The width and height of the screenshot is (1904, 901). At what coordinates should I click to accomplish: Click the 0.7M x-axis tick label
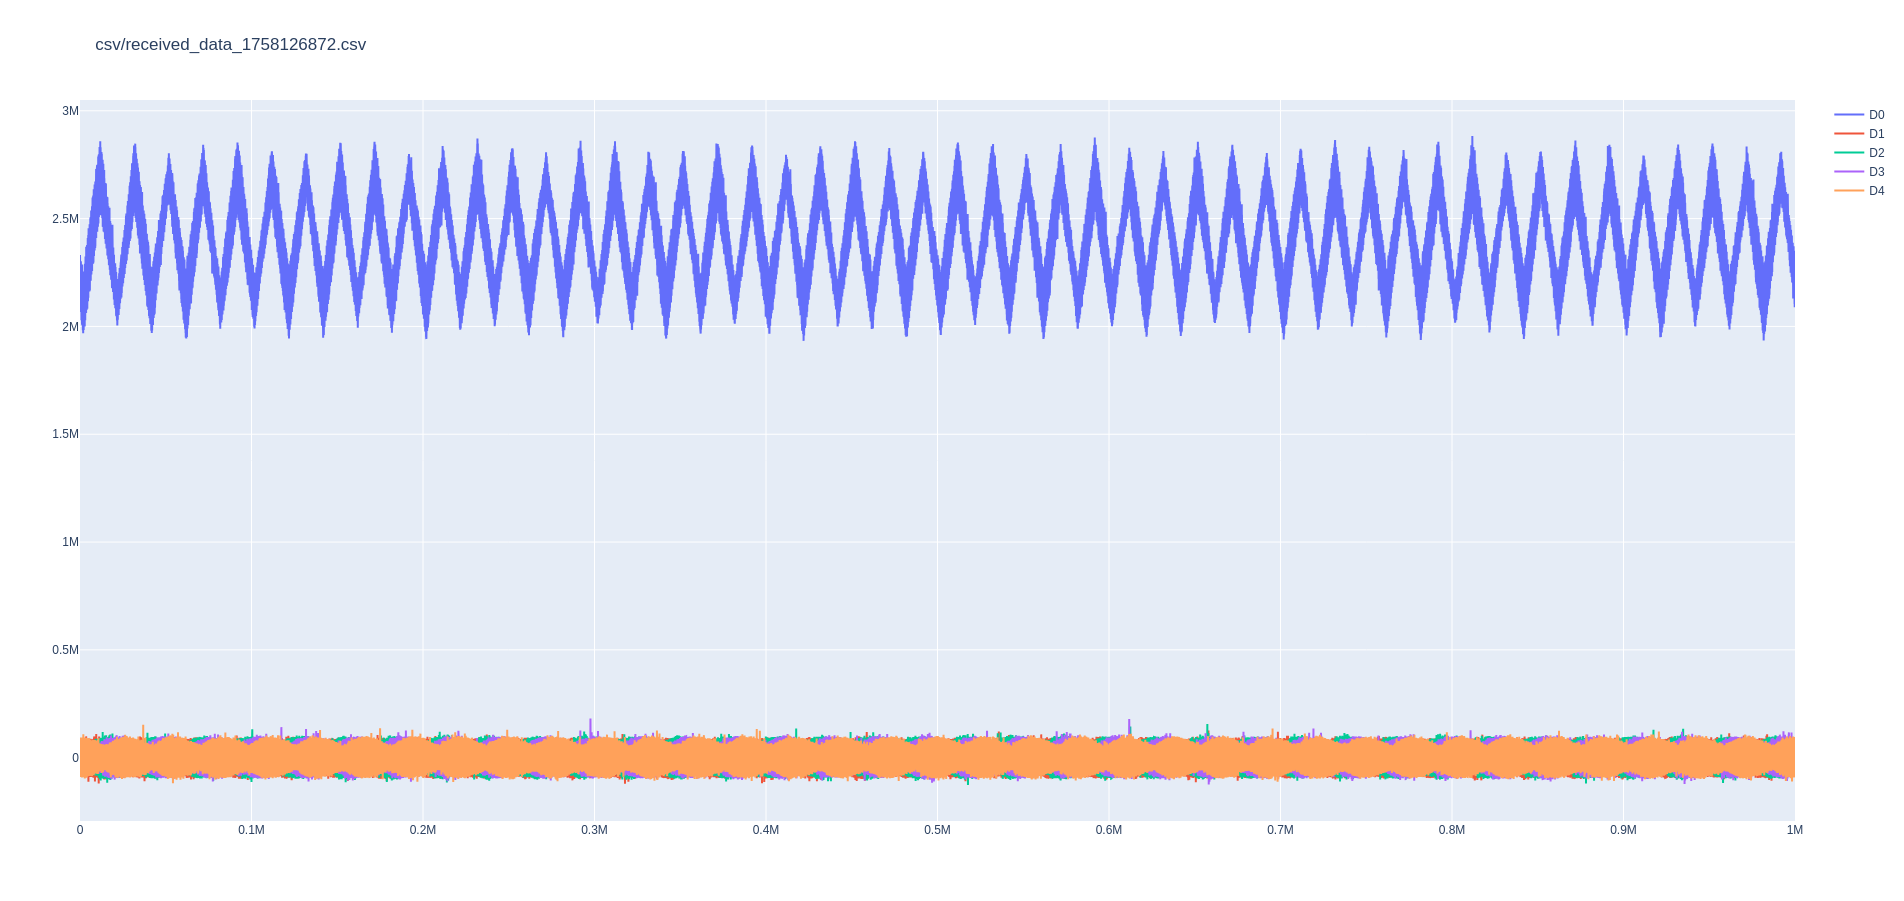click(1280, 830)
